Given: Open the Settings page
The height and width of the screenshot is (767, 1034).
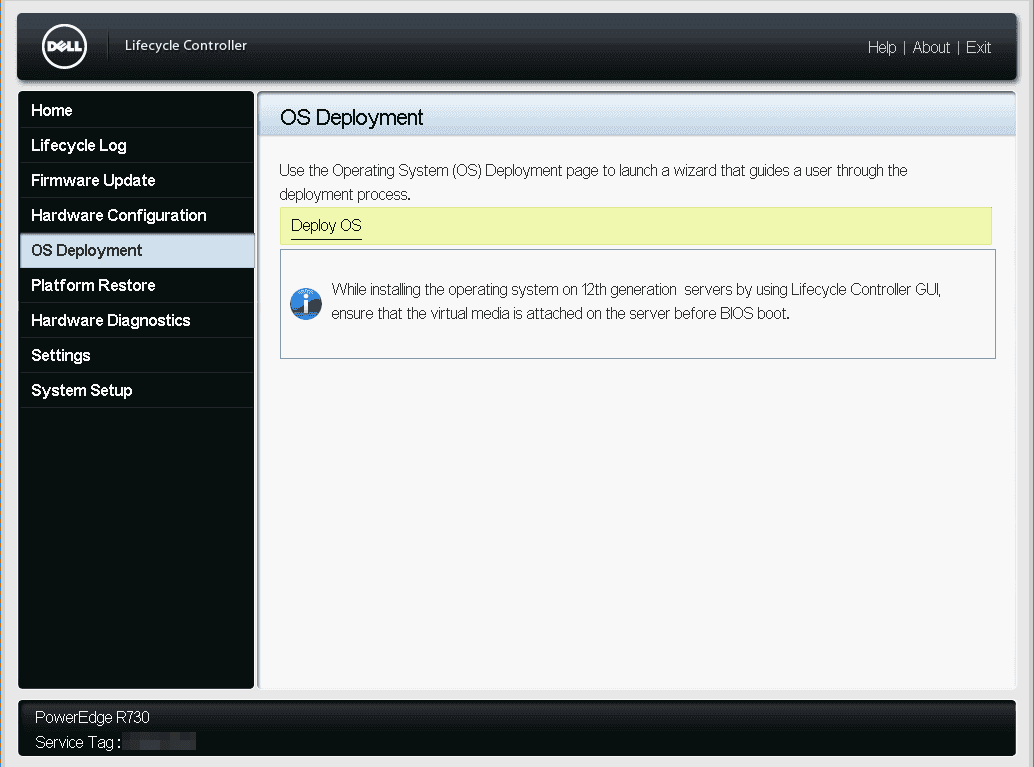Looking at the screenshot, I should (60, 355).
